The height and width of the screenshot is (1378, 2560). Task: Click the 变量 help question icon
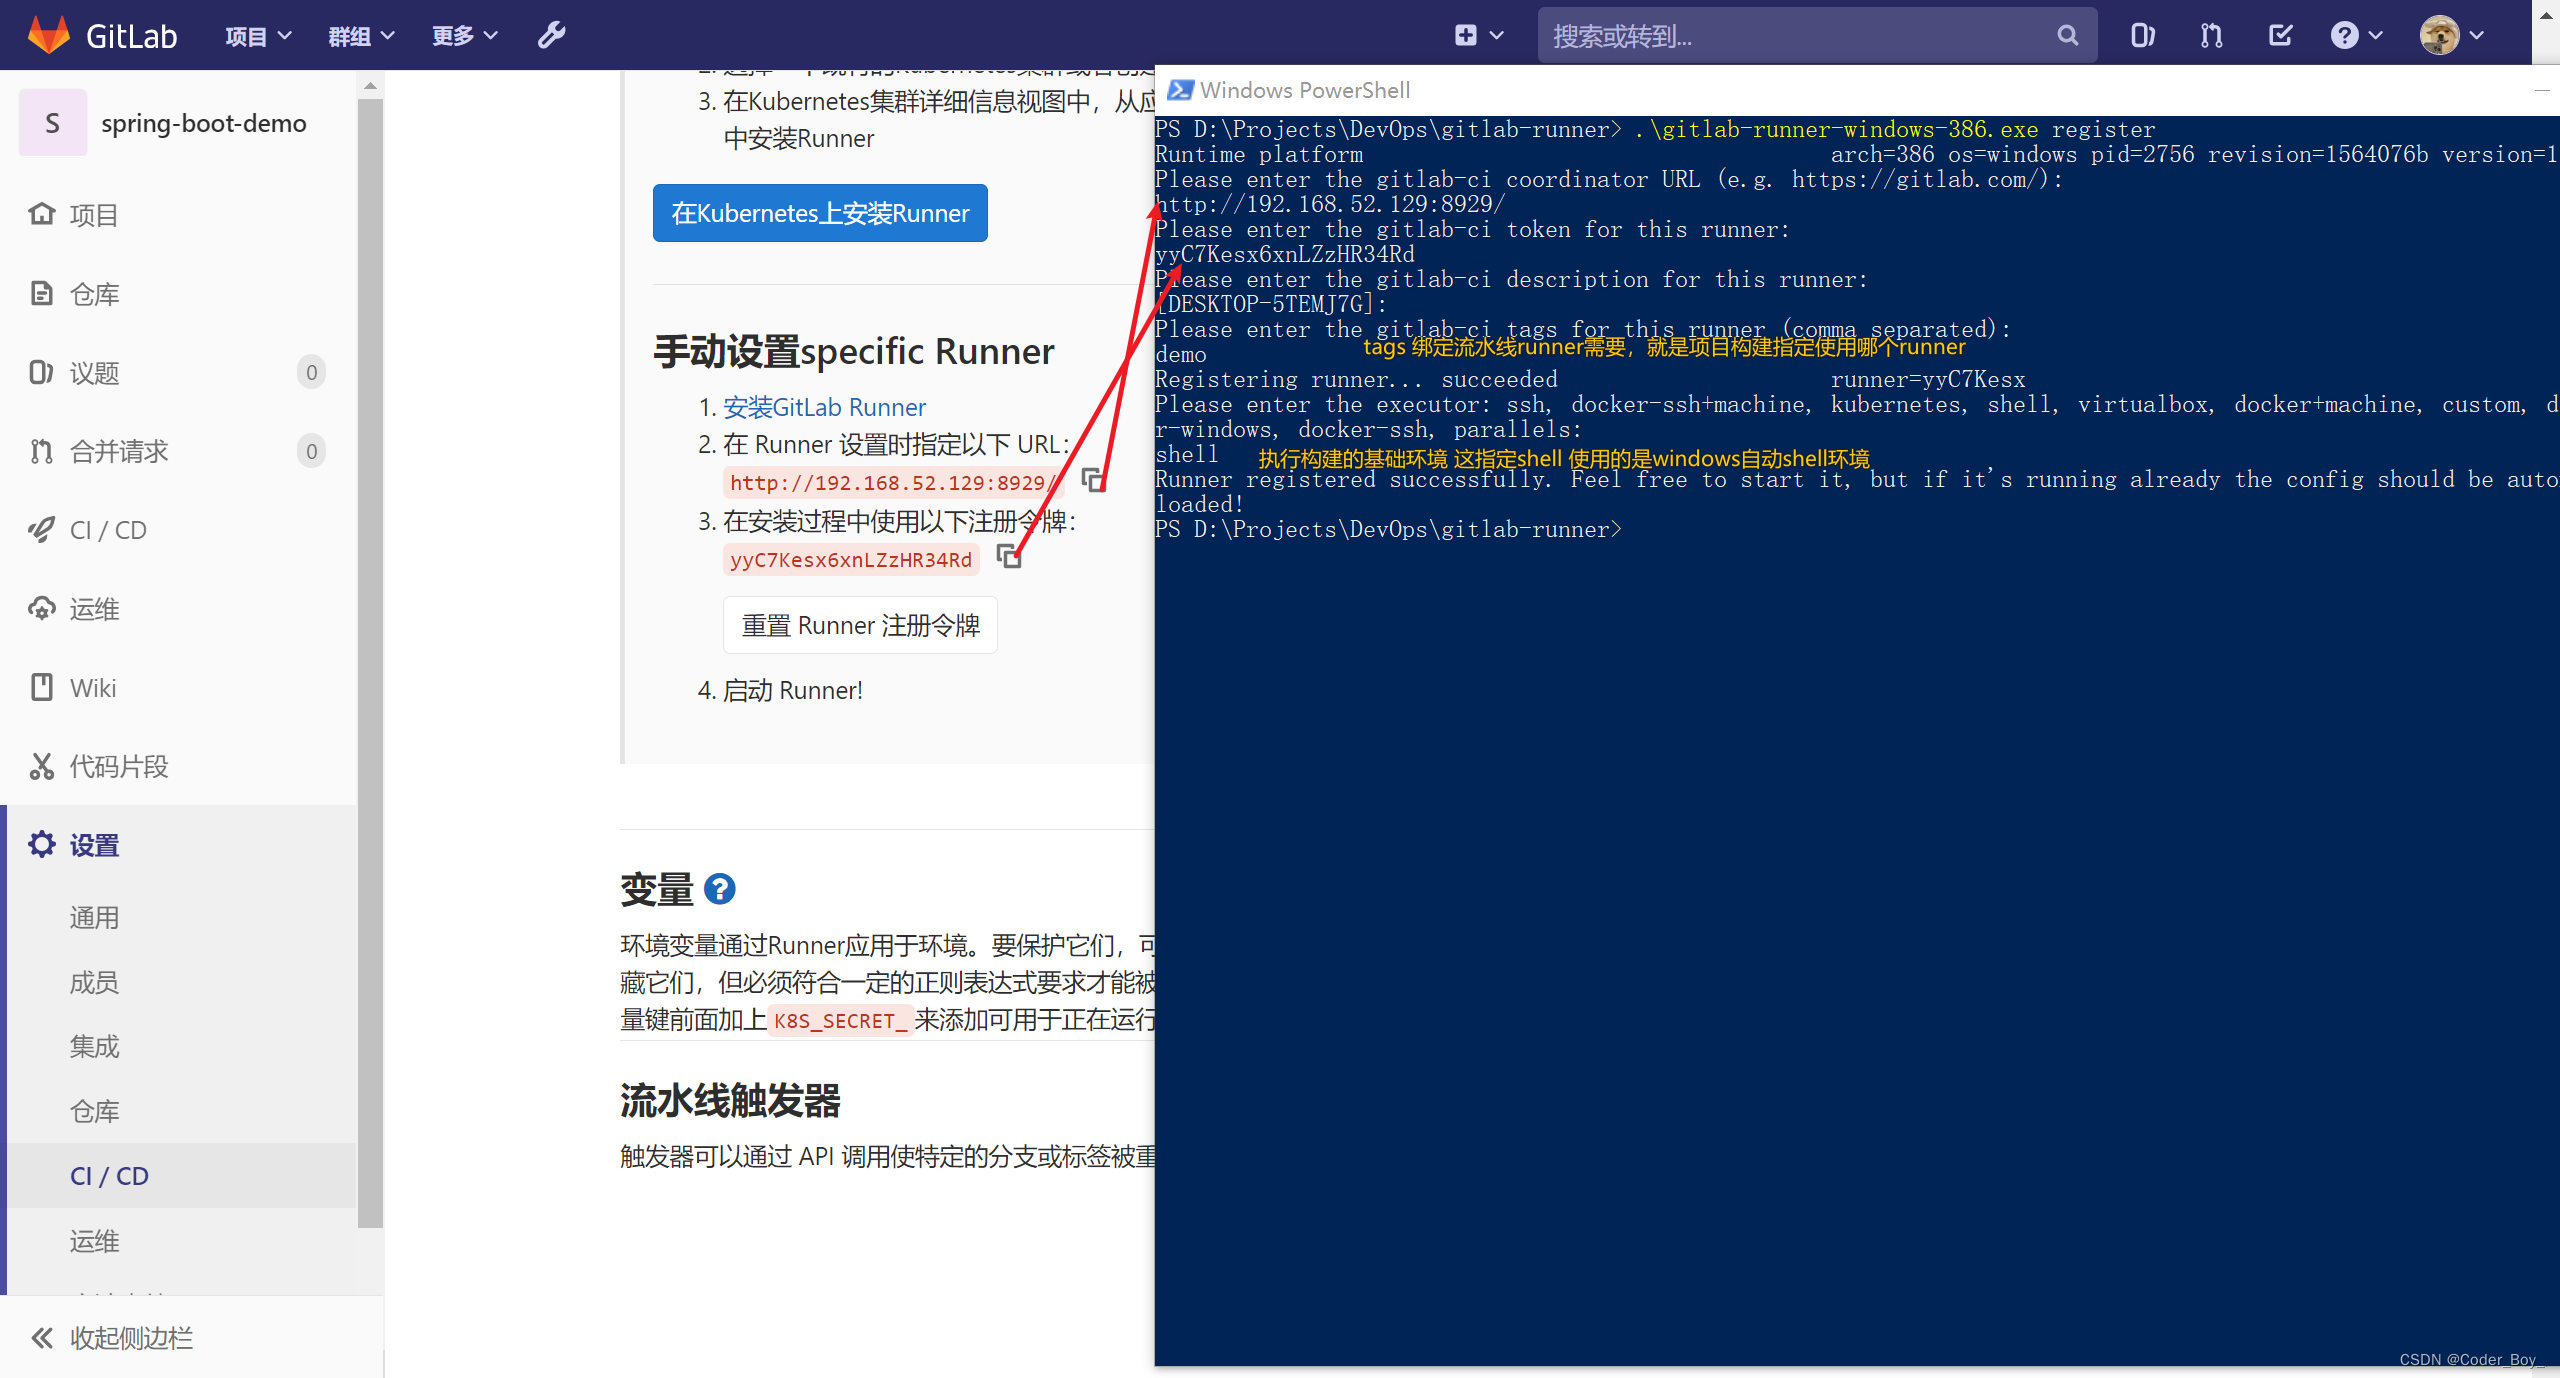pyautogui.click(x=719, y=888)
